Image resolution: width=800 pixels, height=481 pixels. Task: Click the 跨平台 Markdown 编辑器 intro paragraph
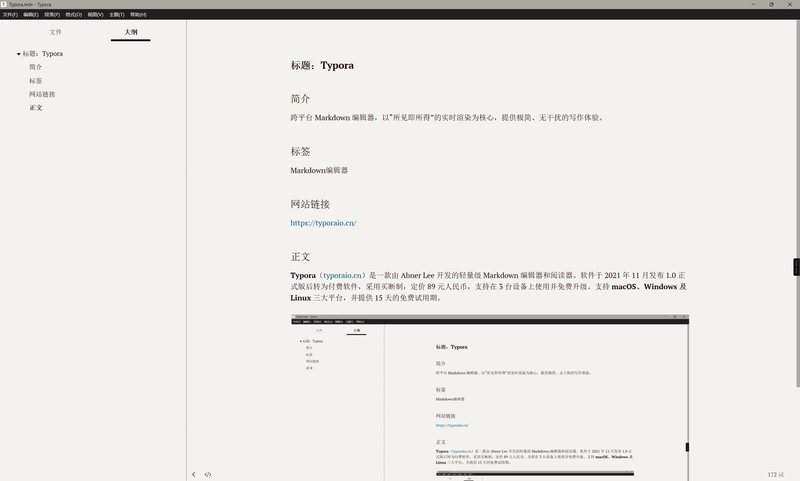coord(447,117)
